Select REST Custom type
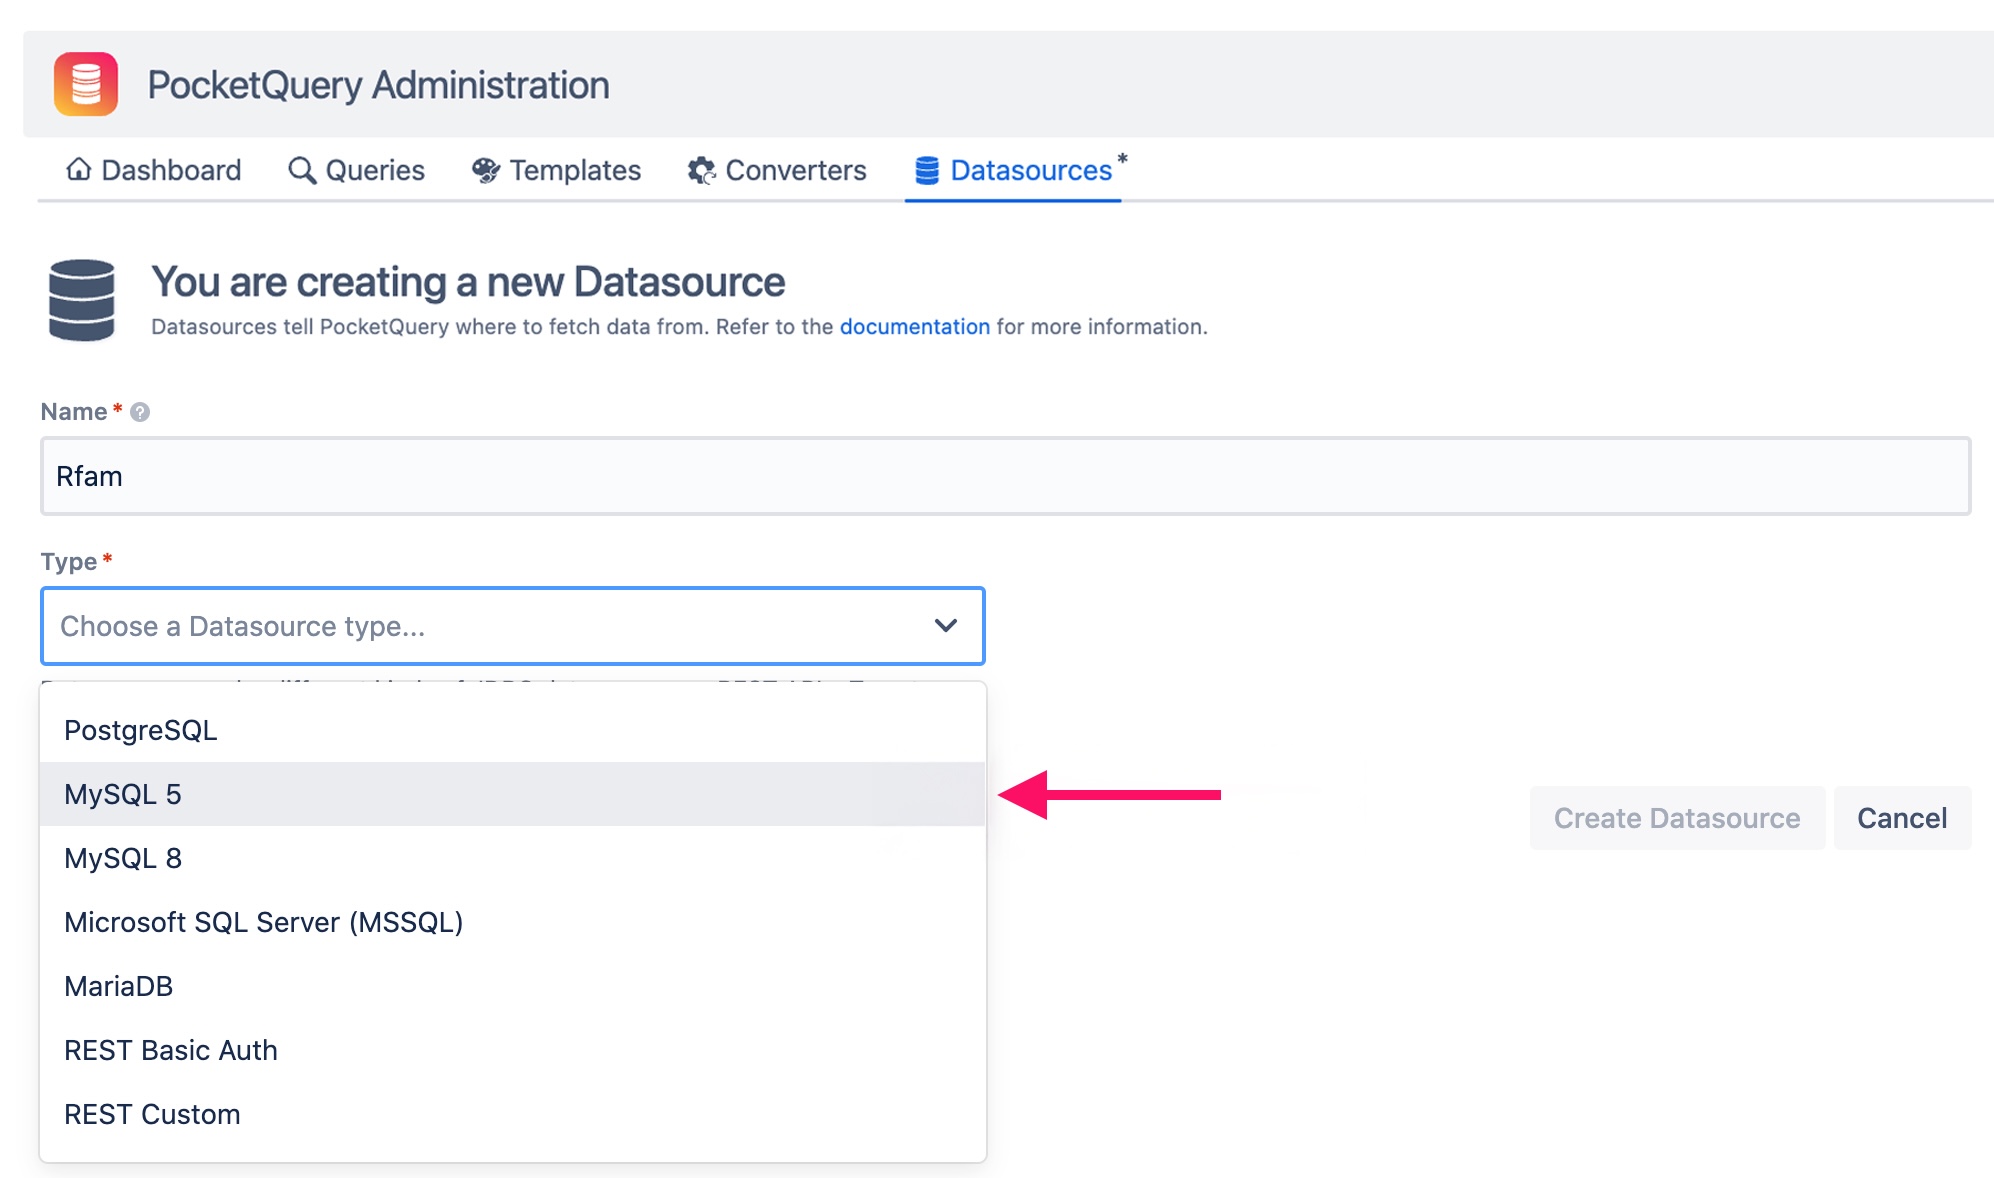This screenshot has width=1994, height=1178. pyautogui.click(x=512, y=1114)
